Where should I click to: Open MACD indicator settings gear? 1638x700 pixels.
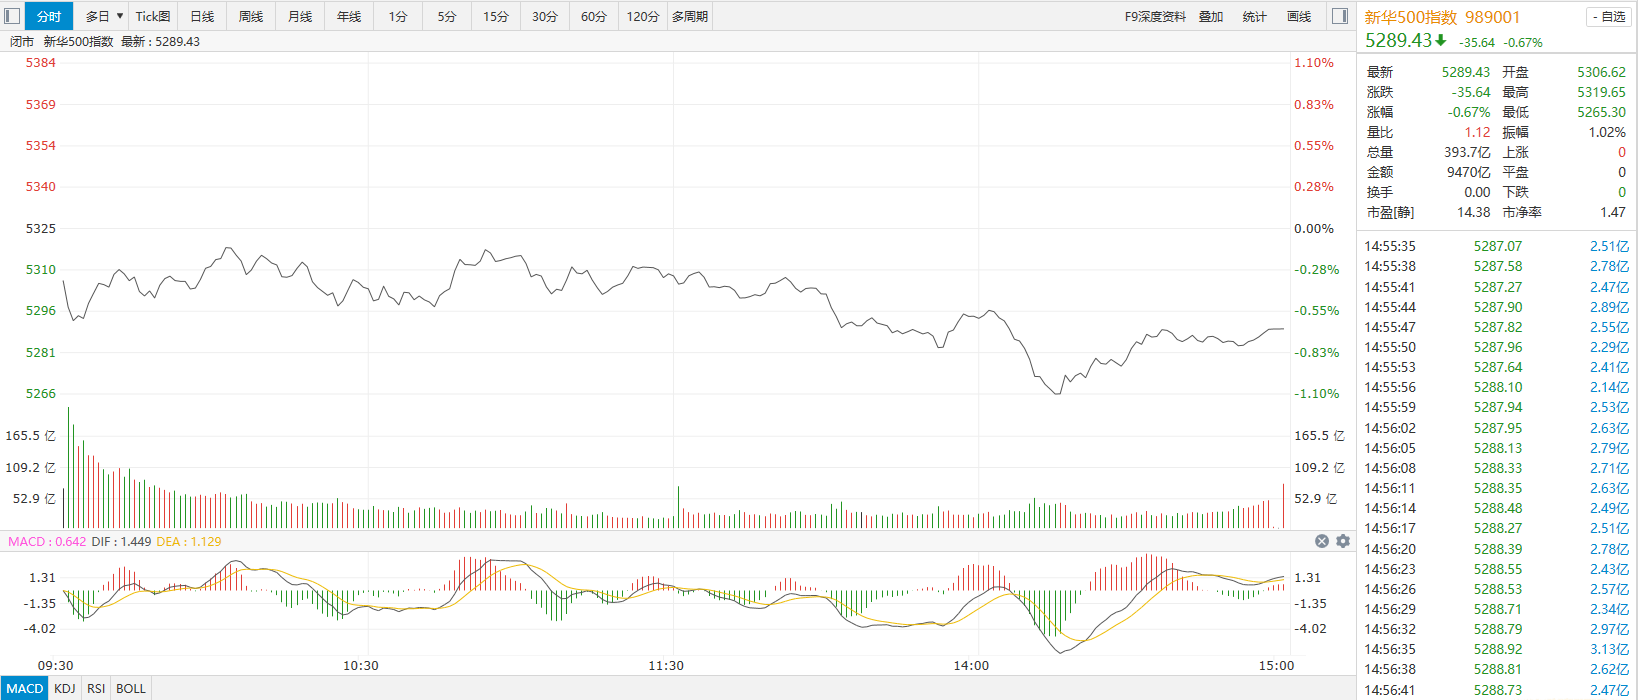tap(1343, 541)
